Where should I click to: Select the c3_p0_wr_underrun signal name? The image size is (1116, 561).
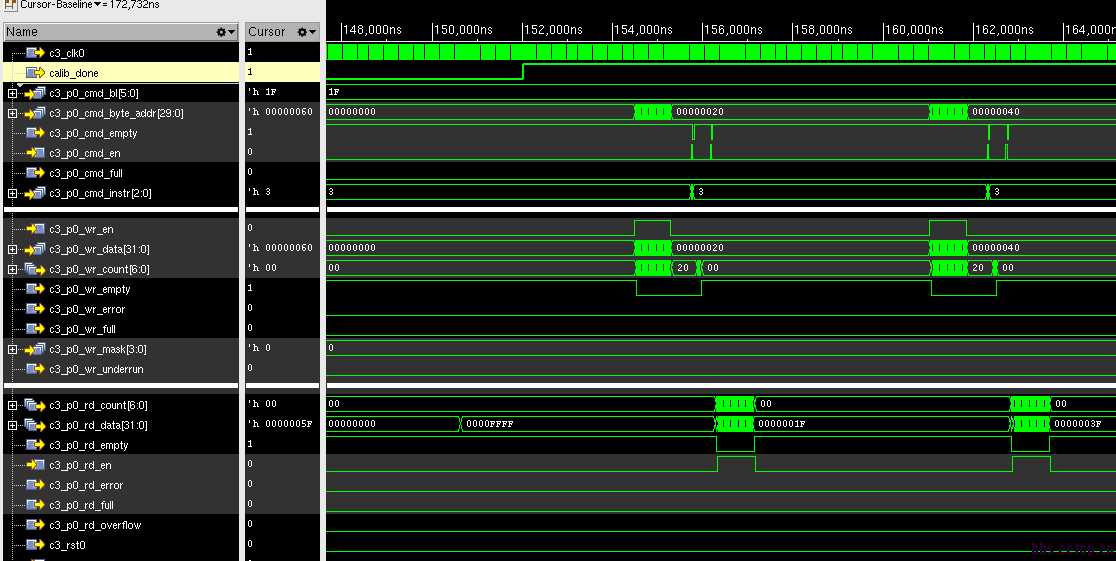pyautogui.click(x=96, y=369)
